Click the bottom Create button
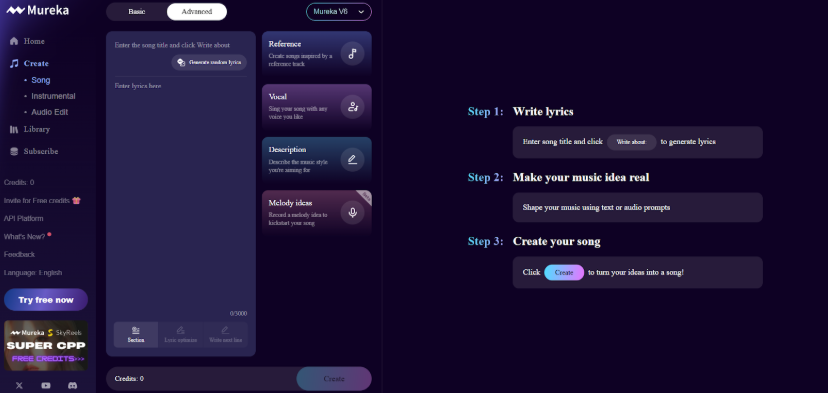The height and width of the screenshot is (393, 828). pos(334,379)
